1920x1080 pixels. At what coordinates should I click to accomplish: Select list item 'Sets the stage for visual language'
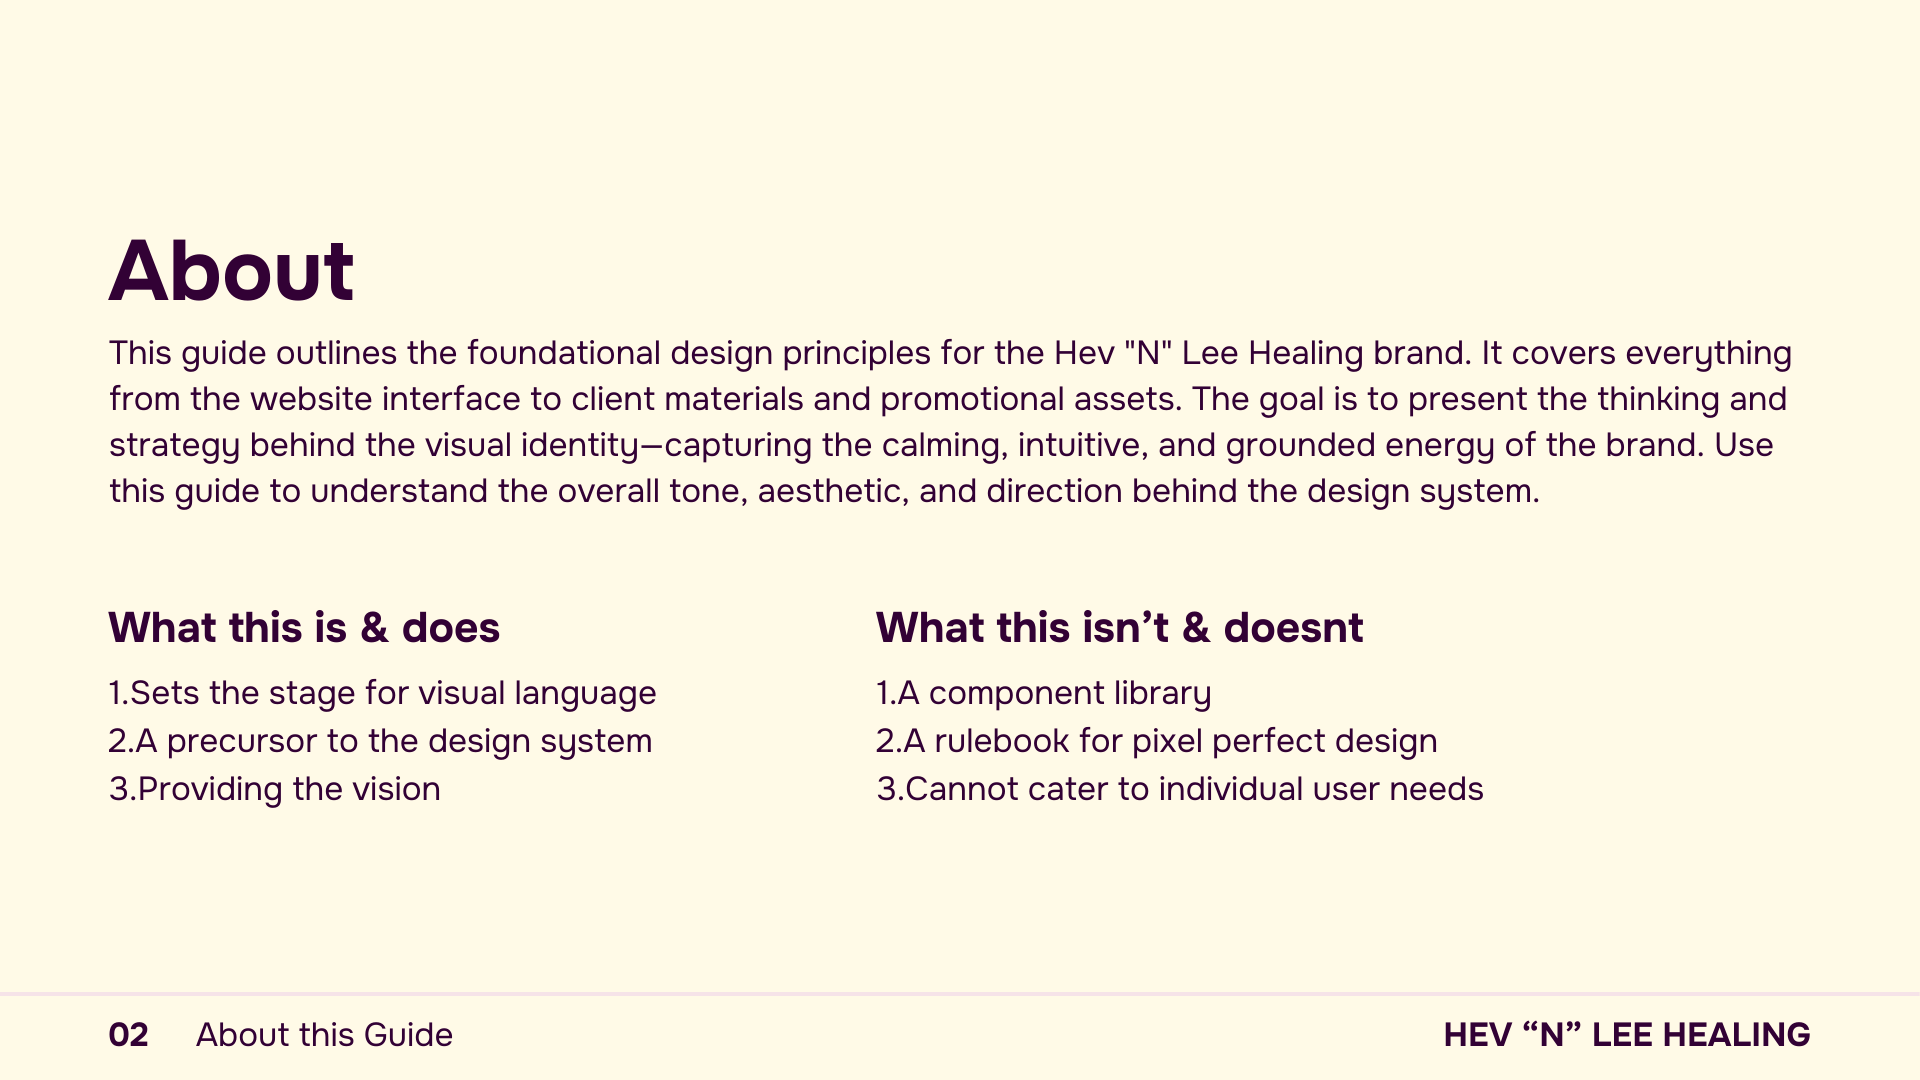point(382,693)
